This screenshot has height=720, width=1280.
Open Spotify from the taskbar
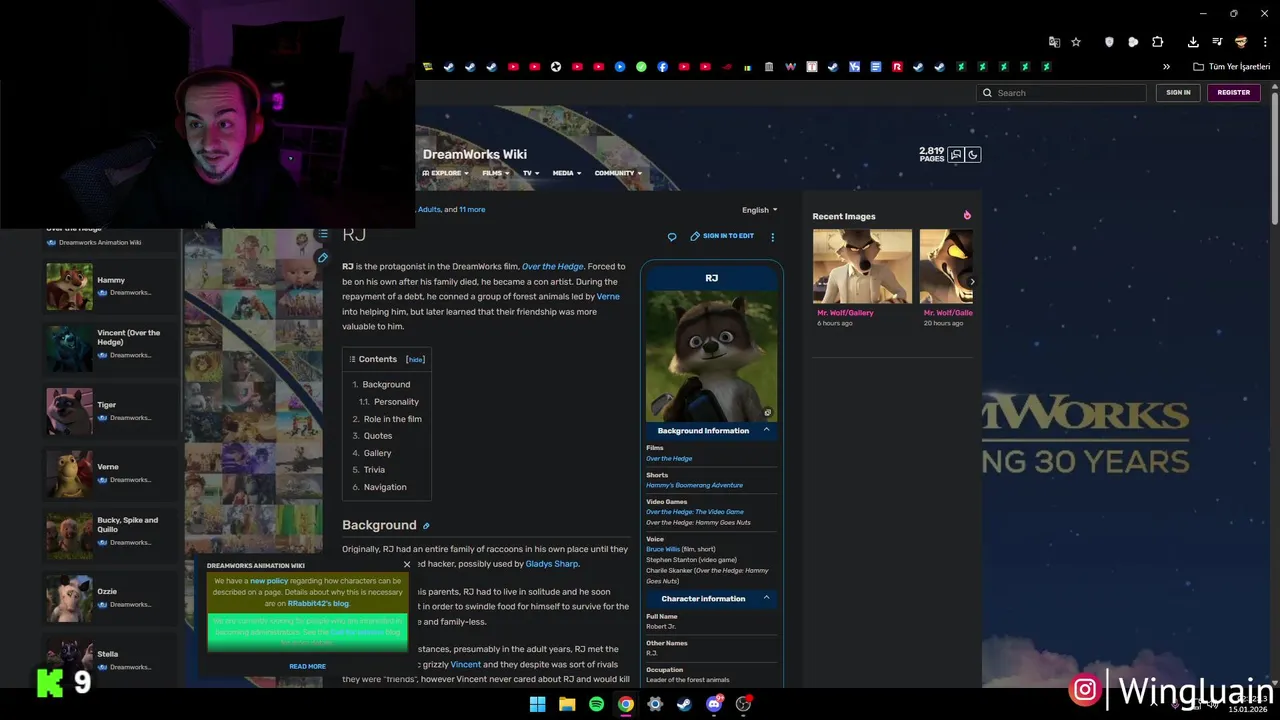click(596, 704)
